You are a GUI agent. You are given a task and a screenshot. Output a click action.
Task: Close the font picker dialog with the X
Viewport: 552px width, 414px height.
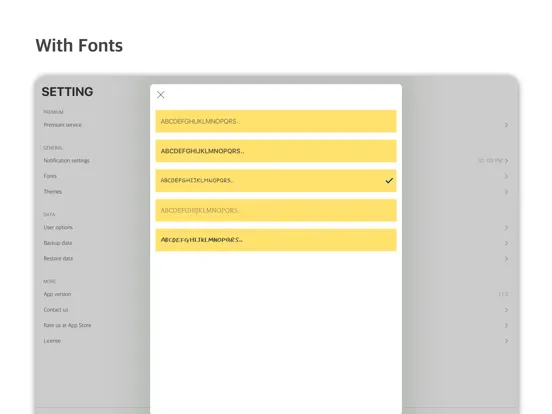click(161, 95)
